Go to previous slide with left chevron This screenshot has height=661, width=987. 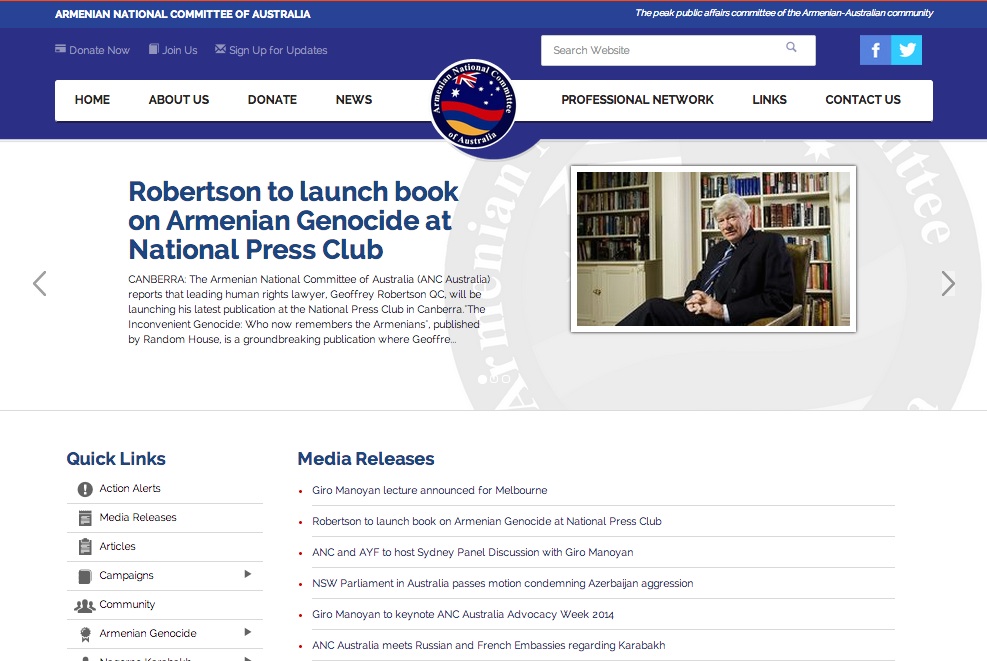pyautogui.click(x=40, y=283)
